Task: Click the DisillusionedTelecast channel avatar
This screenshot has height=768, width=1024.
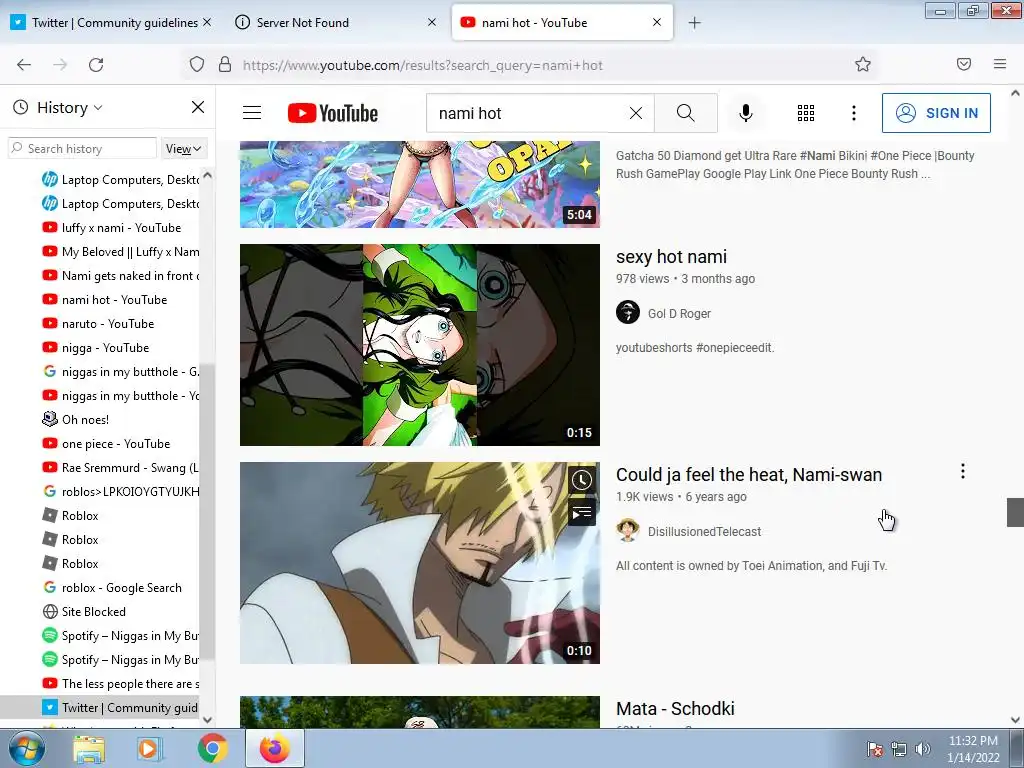Action: click(x=628, y=530)
